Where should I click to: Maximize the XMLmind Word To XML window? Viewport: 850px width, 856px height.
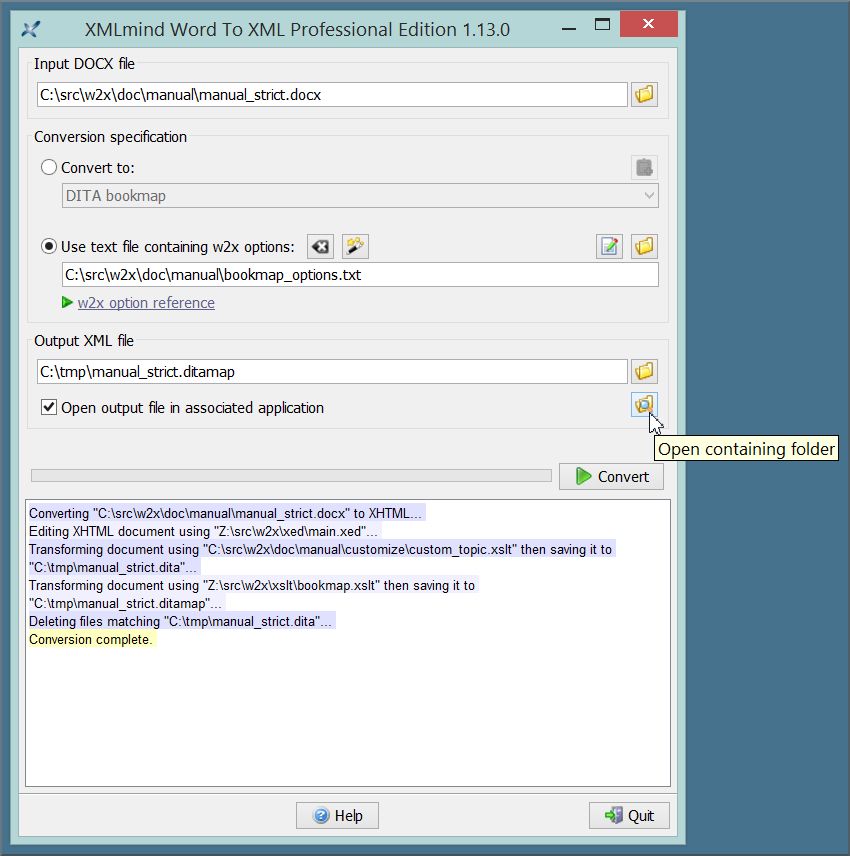(602, 25)
